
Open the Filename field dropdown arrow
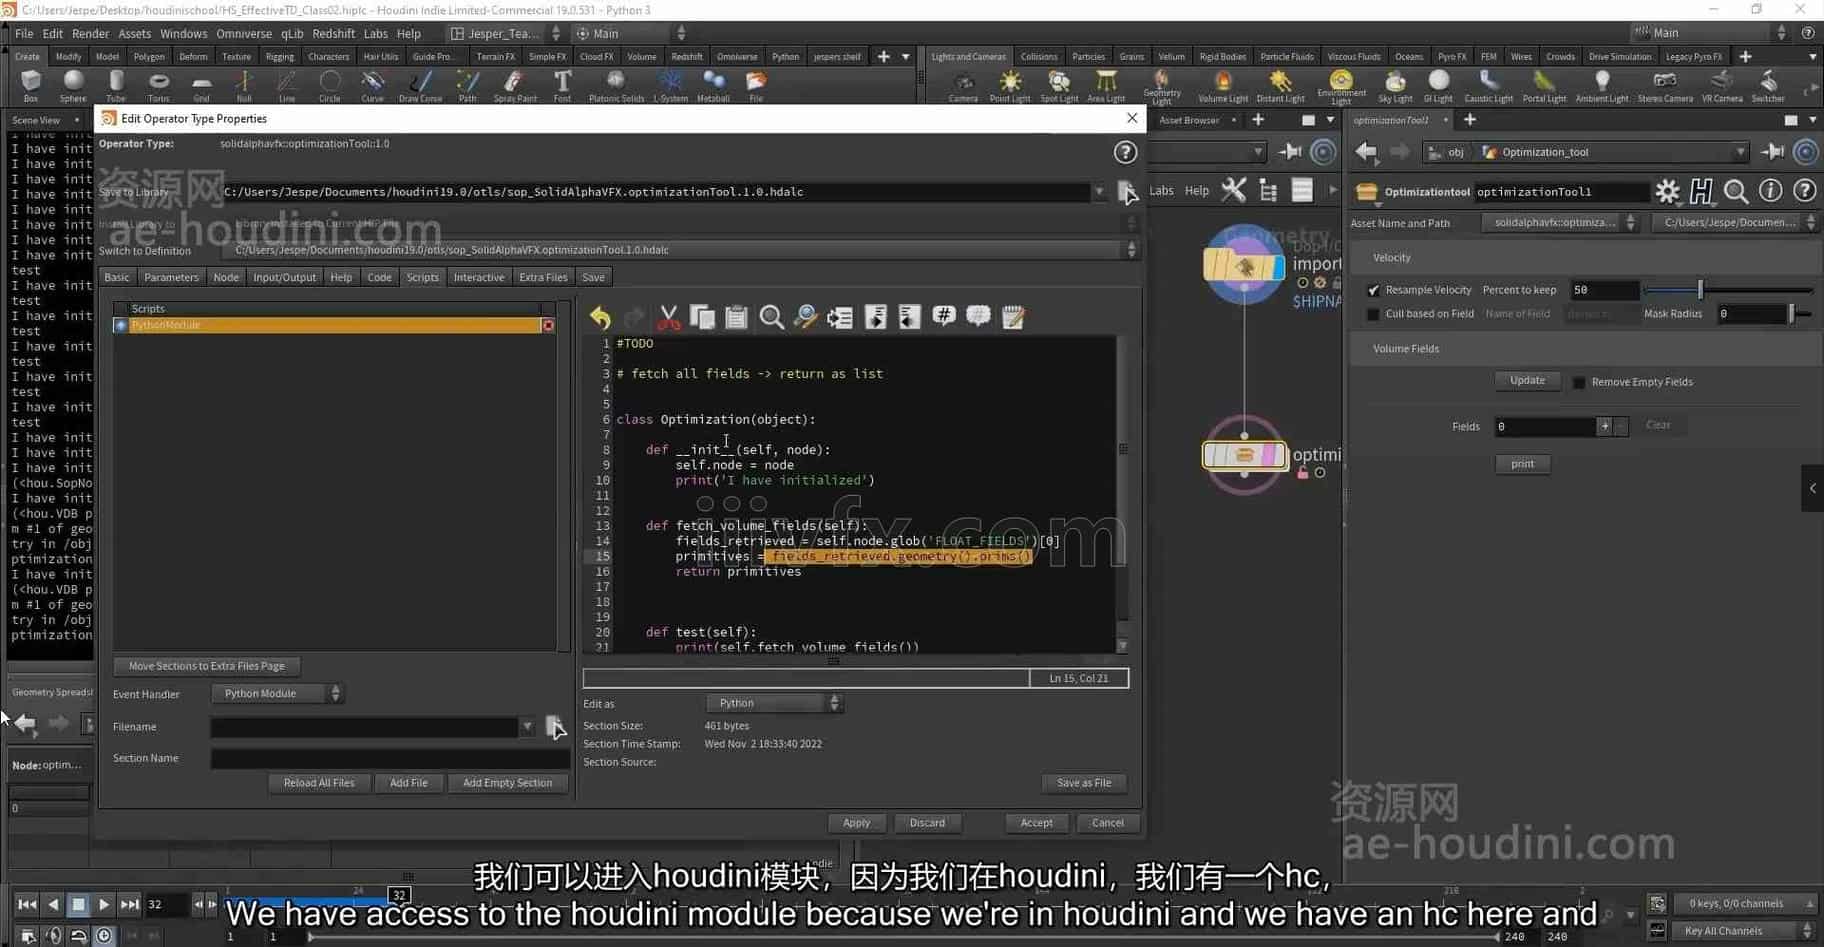pos(527,727)
